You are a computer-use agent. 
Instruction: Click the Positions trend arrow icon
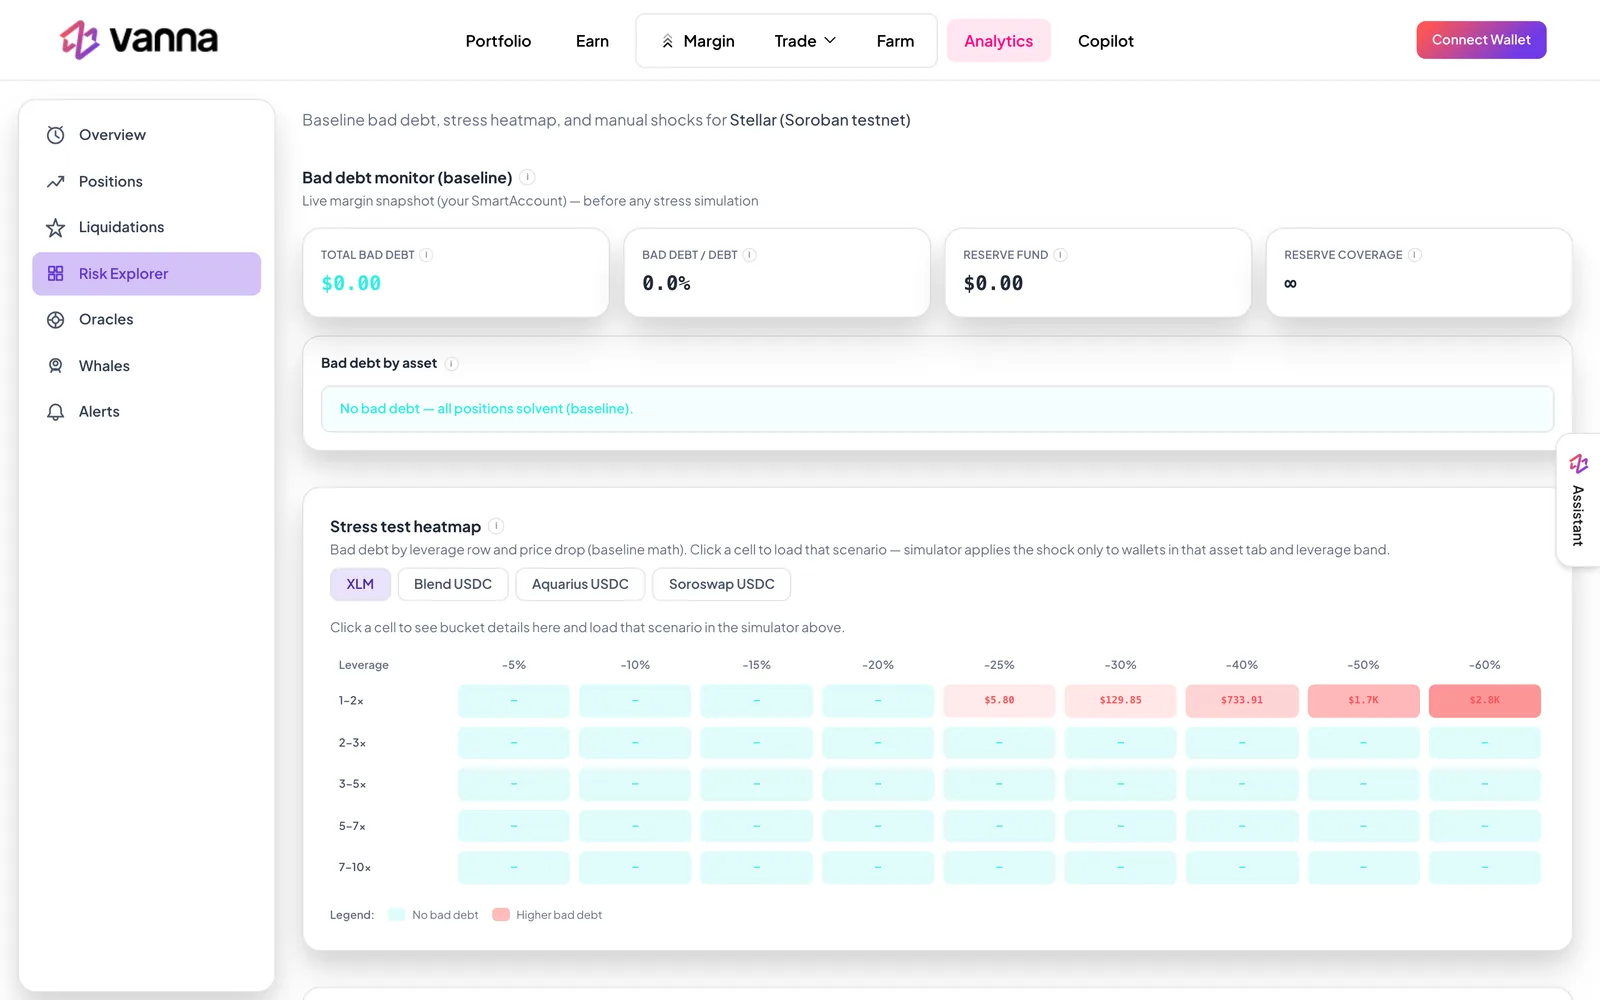tap(56, 181)
